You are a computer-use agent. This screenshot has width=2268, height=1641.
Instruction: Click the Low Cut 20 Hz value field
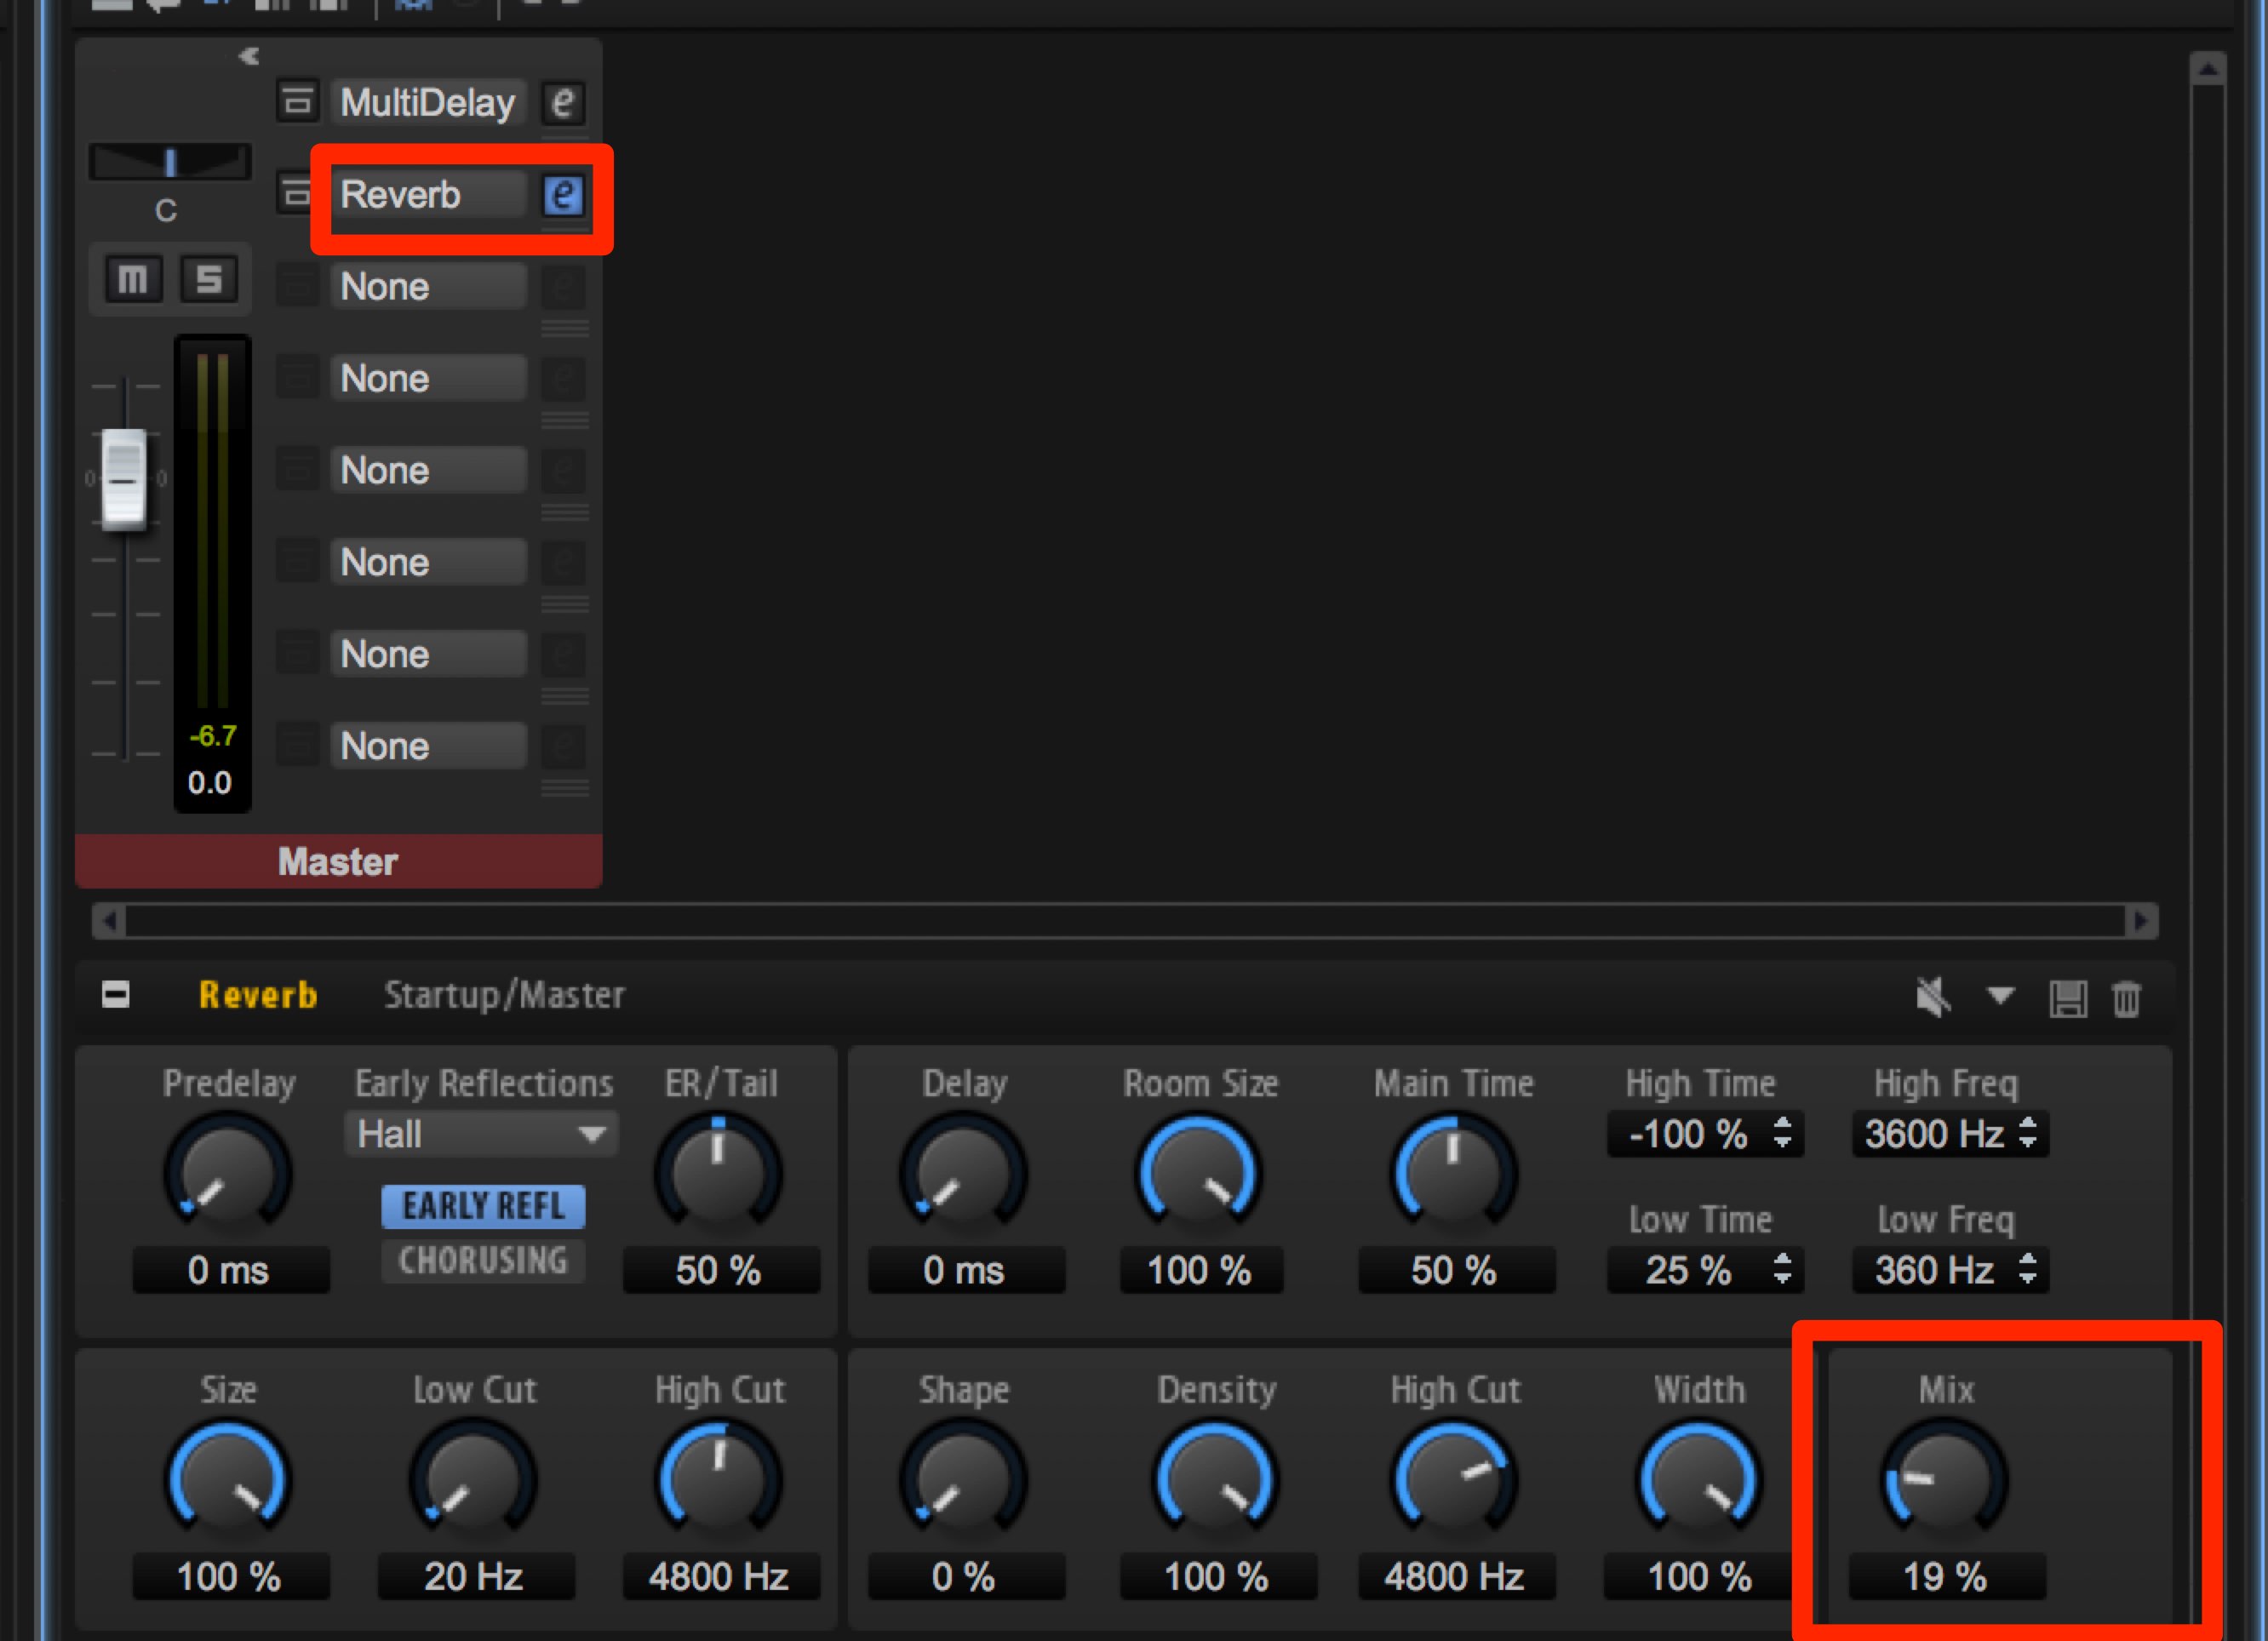[x=475, y=1577]
